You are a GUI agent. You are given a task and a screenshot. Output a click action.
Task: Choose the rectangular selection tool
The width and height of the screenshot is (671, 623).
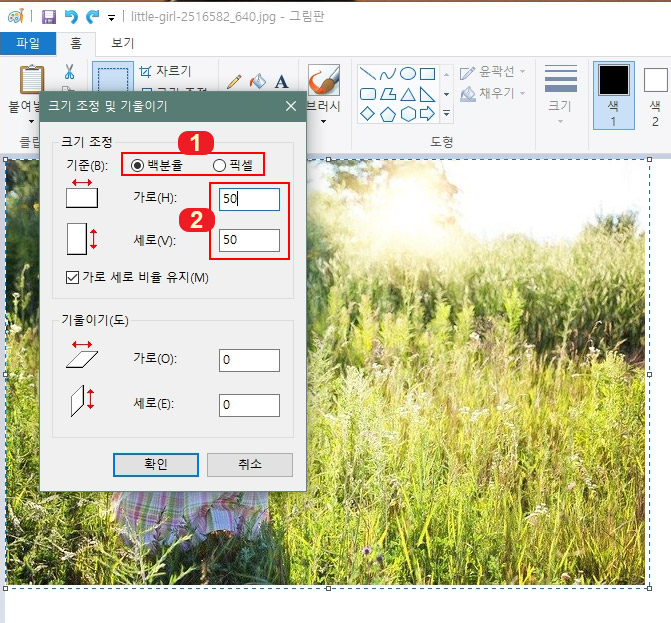coord(113,77)
